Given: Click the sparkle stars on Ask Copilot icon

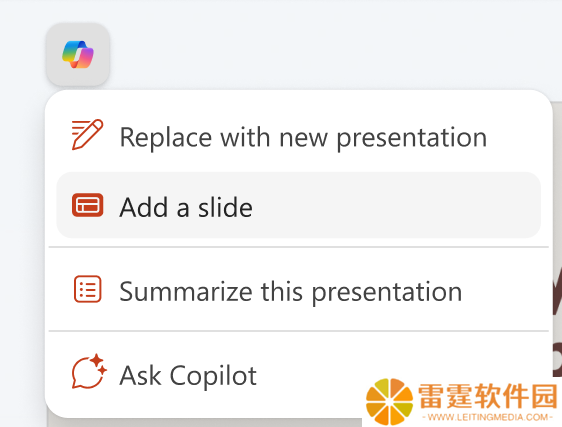Looking at the screenshot, I should click(98, 364).
